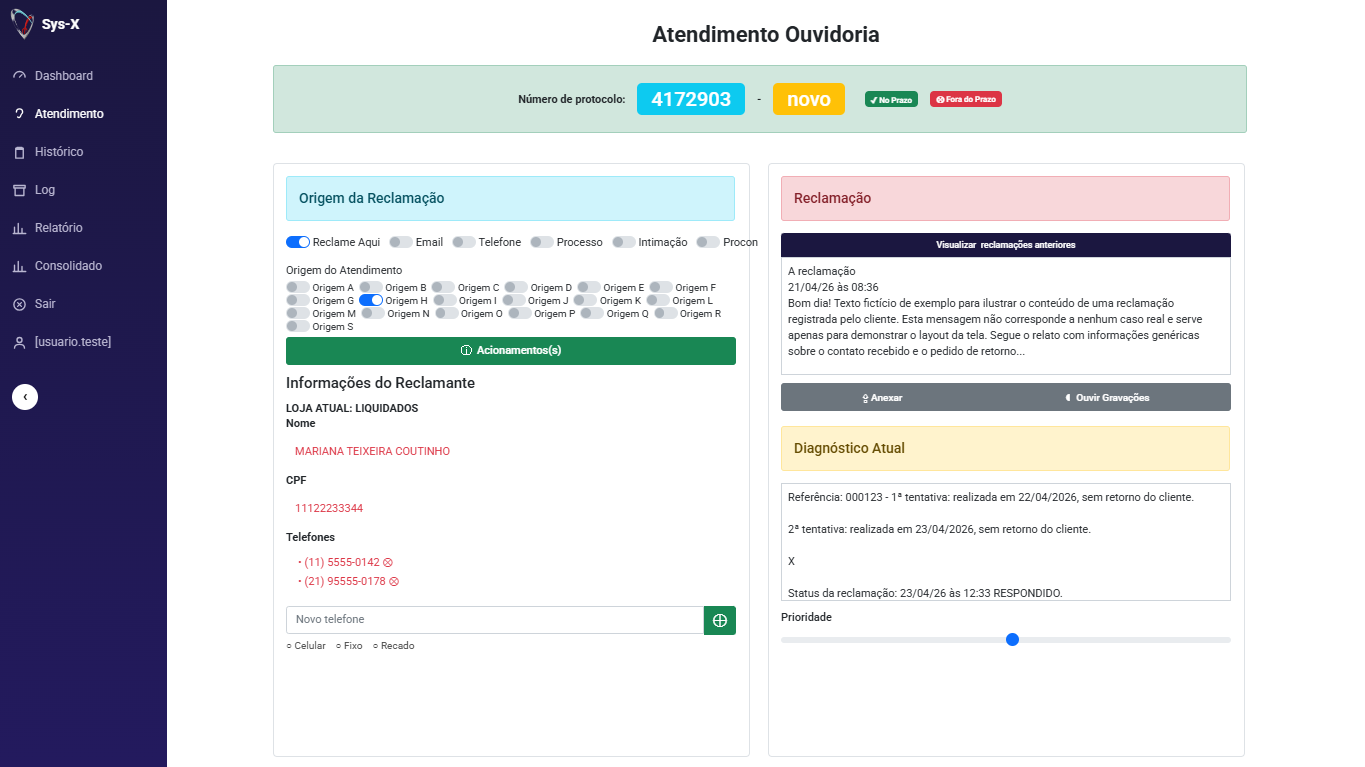Click the Dashboard gauge icon
This screenshot has height=767, width=1365.
[19, 76]
